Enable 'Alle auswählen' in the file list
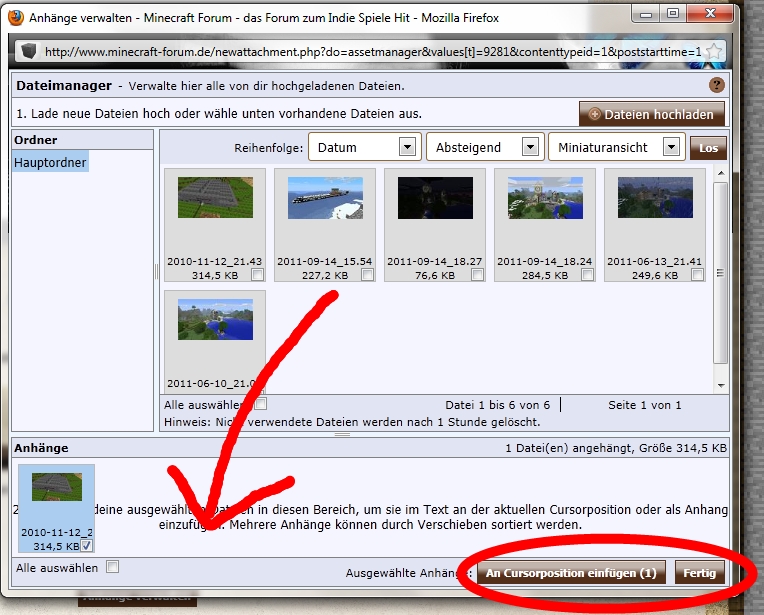Screen dimensions: 764x615 (x=260, y=405)
